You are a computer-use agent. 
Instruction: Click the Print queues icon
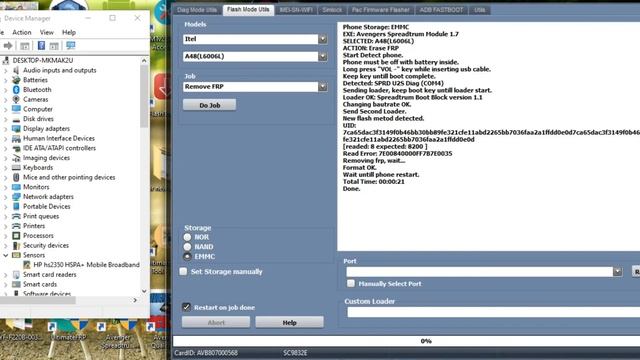click(16, 216)
